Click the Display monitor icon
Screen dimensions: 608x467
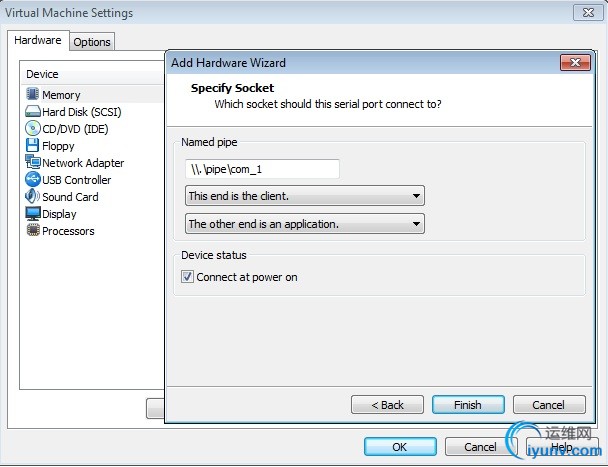pos(33,214)
